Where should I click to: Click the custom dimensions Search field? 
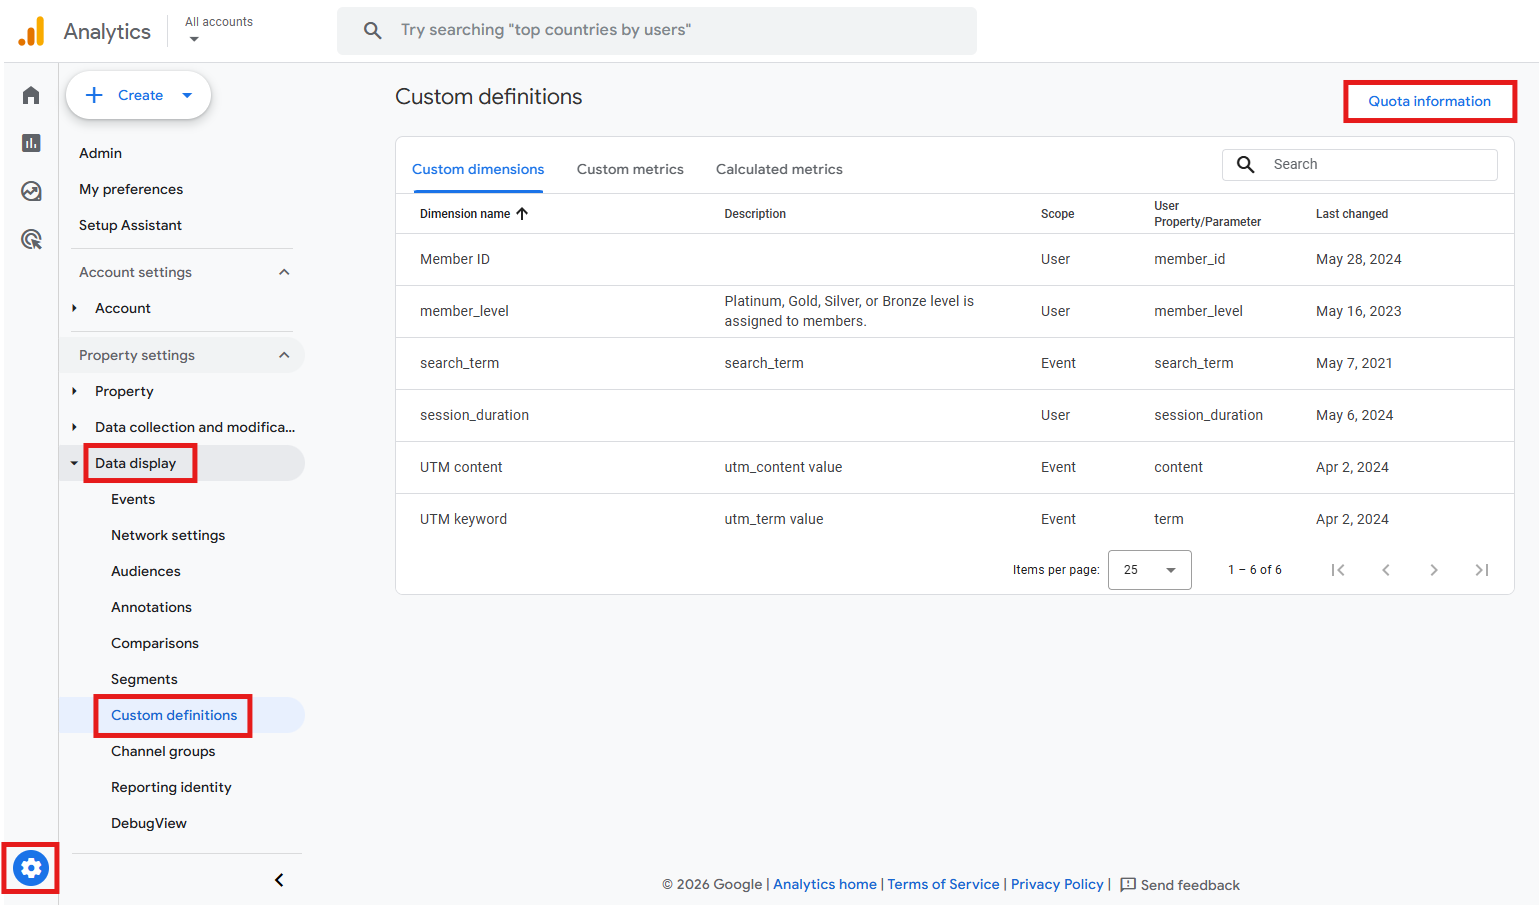(1360, 164)
